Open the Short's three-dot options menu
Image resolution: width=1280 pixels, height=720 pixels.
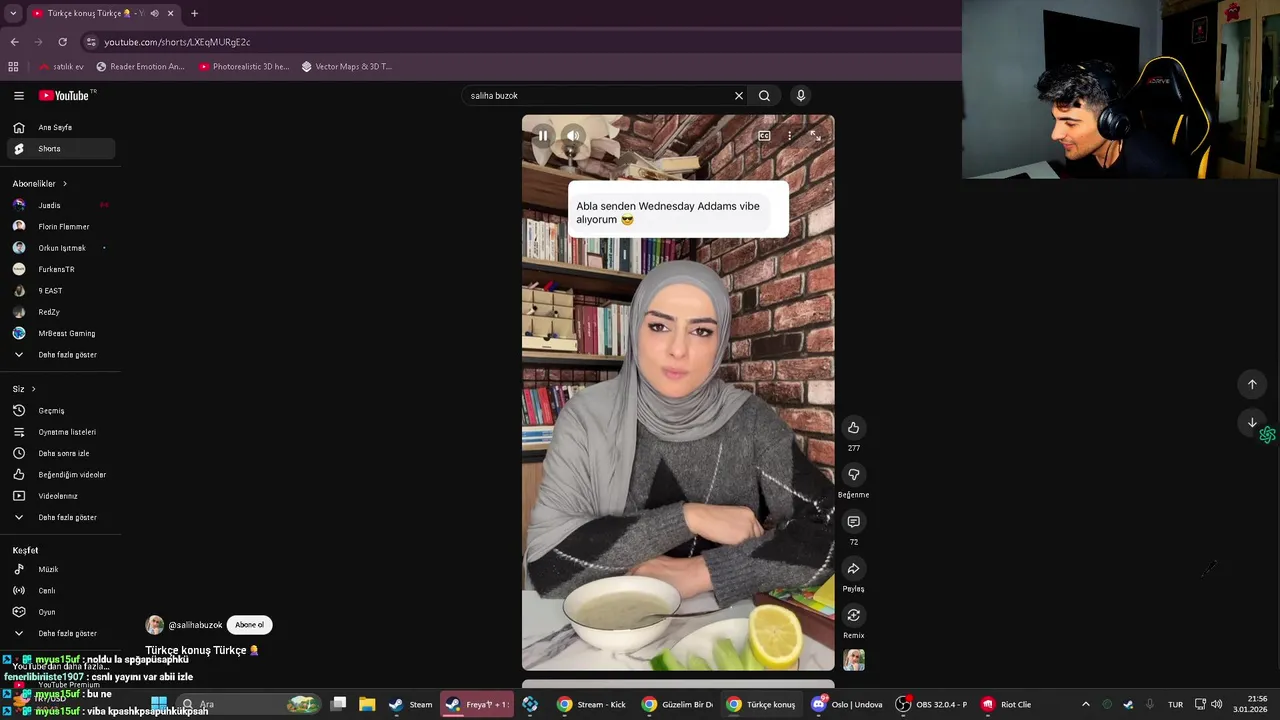789,136
